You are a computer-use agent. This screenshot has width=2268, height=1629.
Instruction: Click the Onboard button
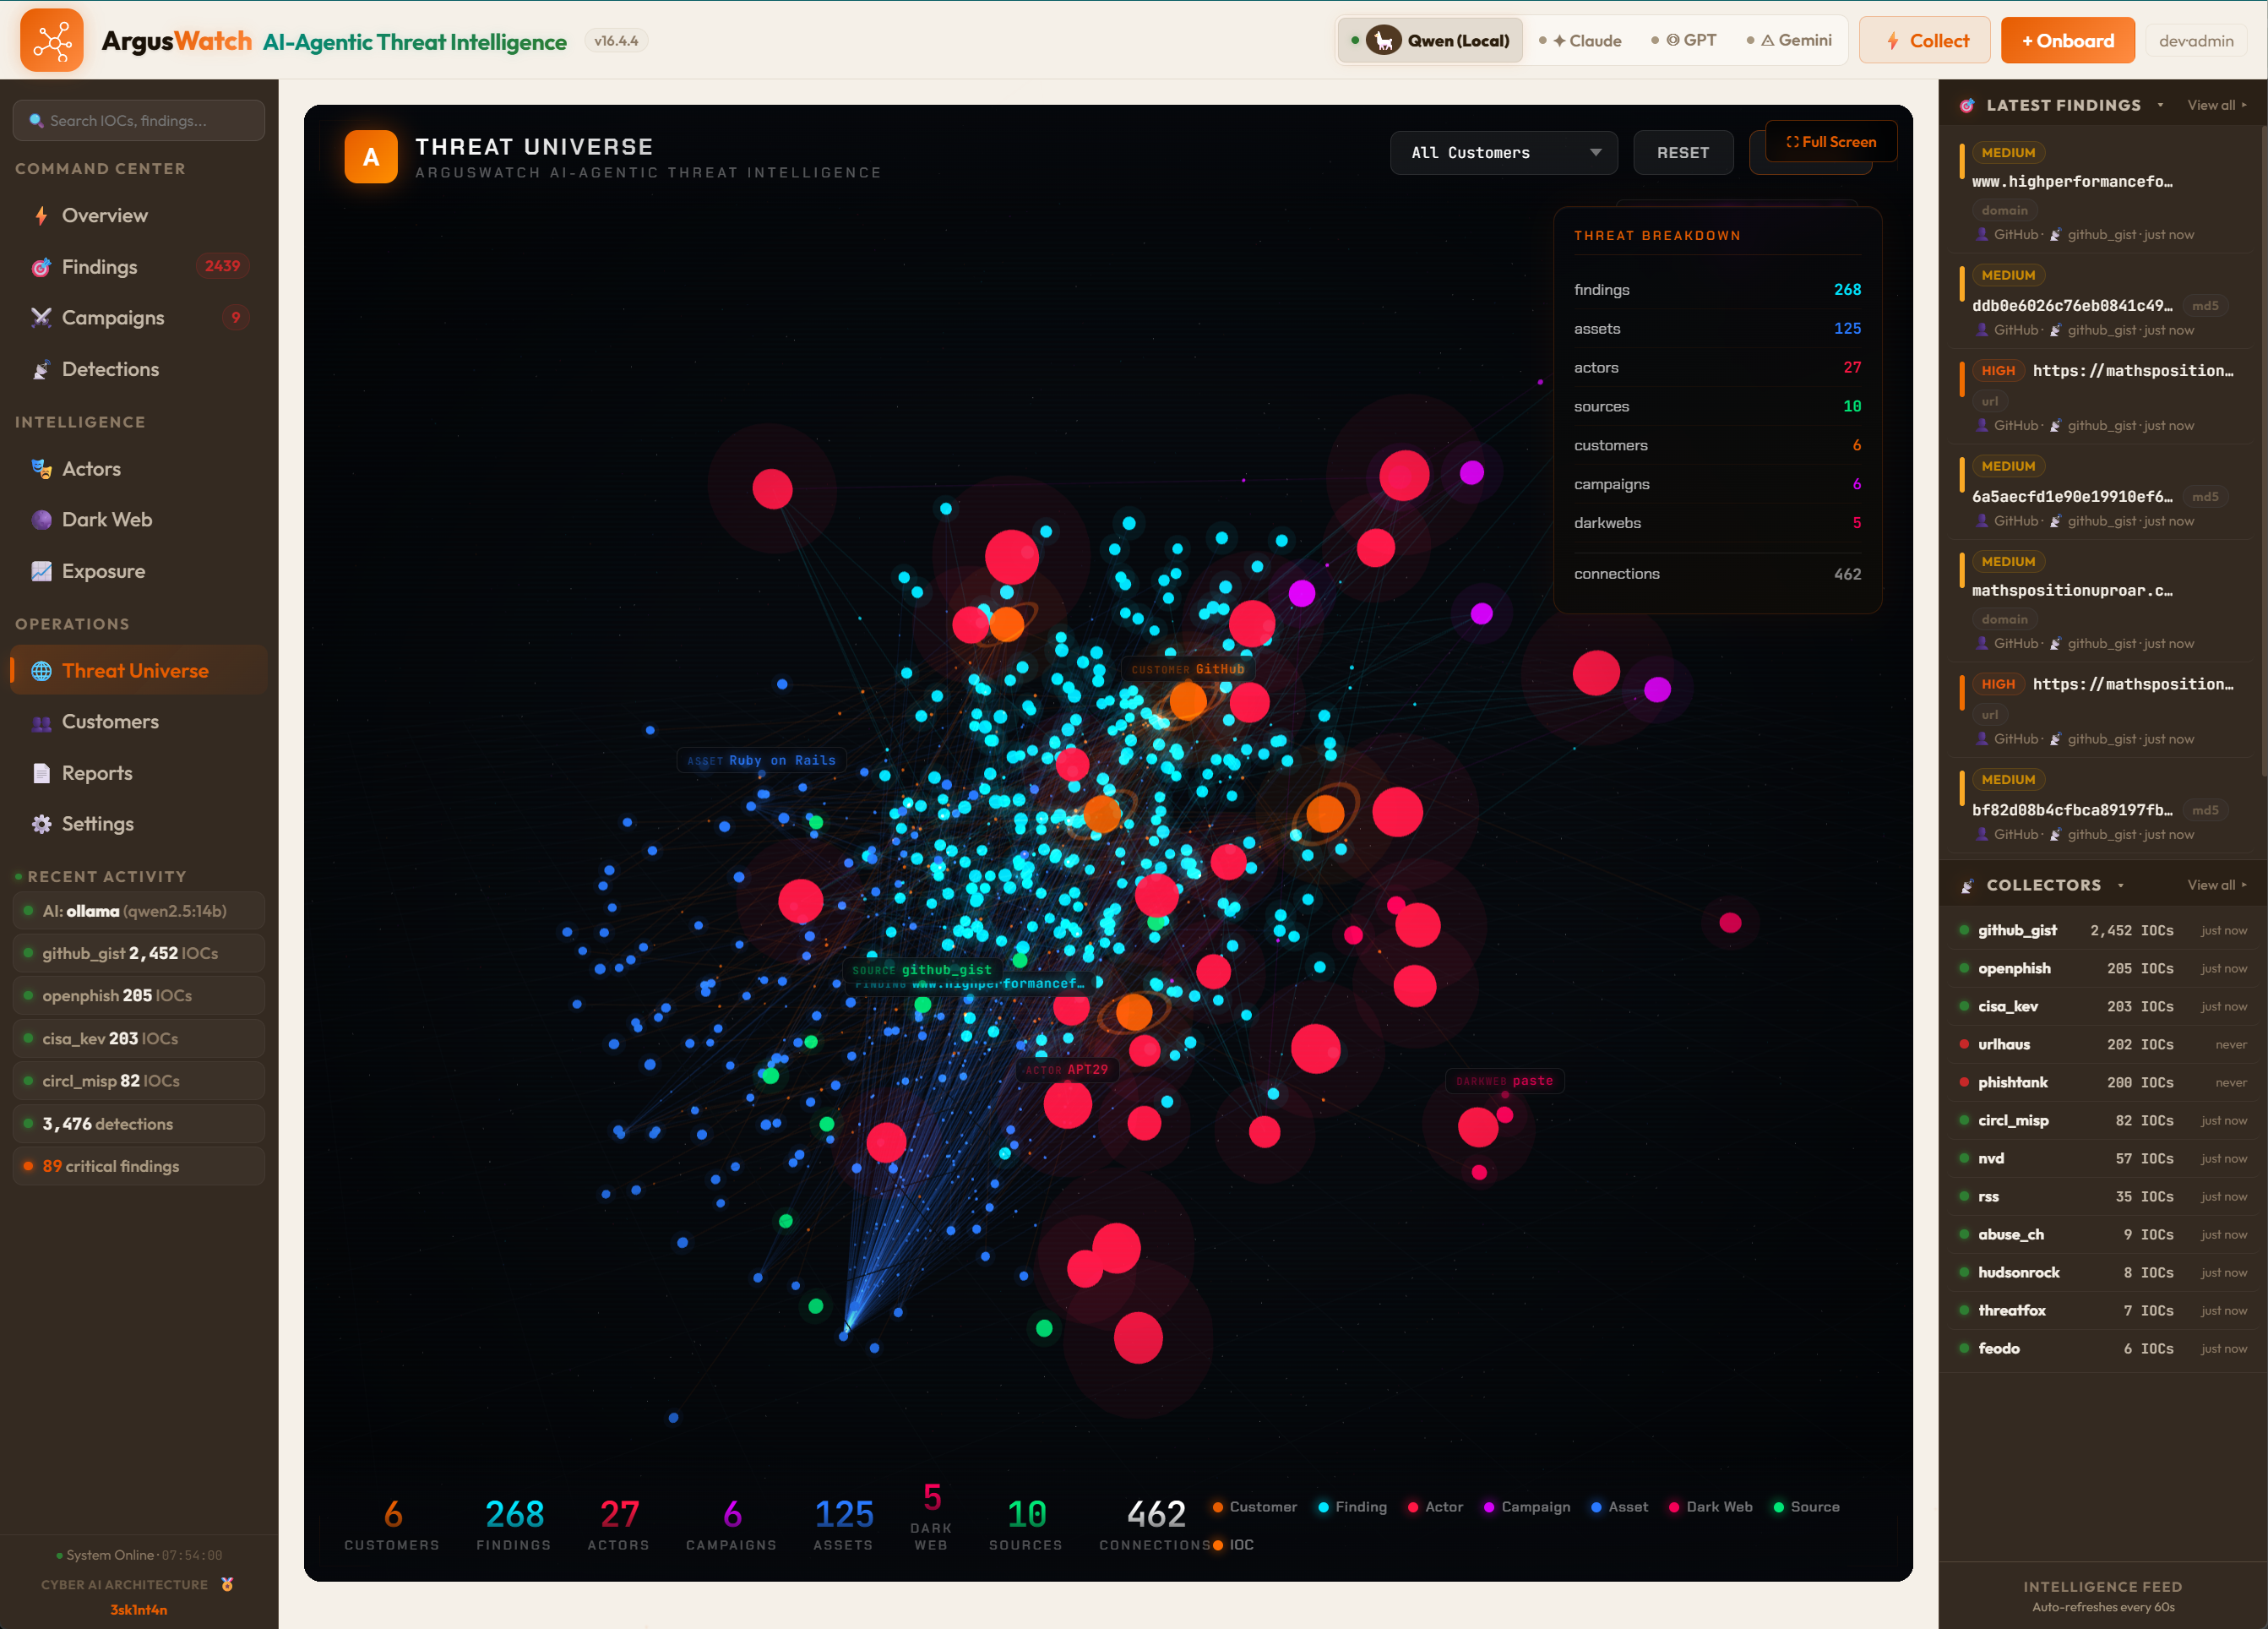point(2066,41)
